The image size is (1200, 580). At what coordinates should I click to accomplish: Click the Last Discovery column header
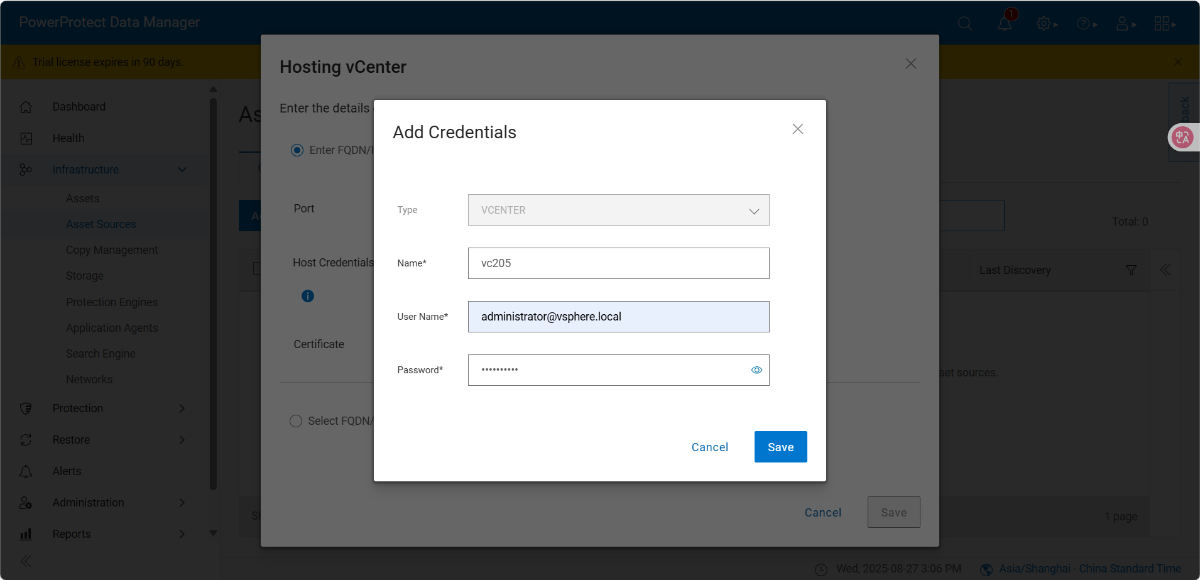[1015, 270]
